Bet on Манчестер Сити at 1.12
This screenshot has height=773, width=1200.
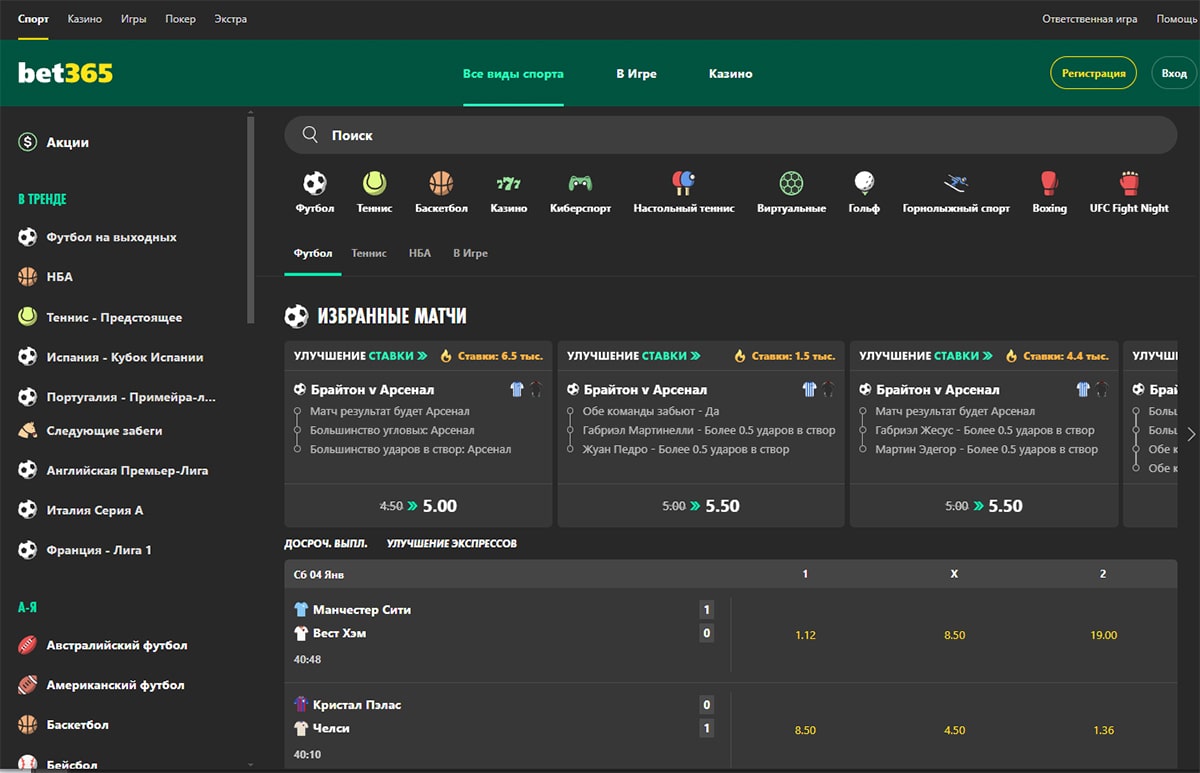[x=805, y=635]
